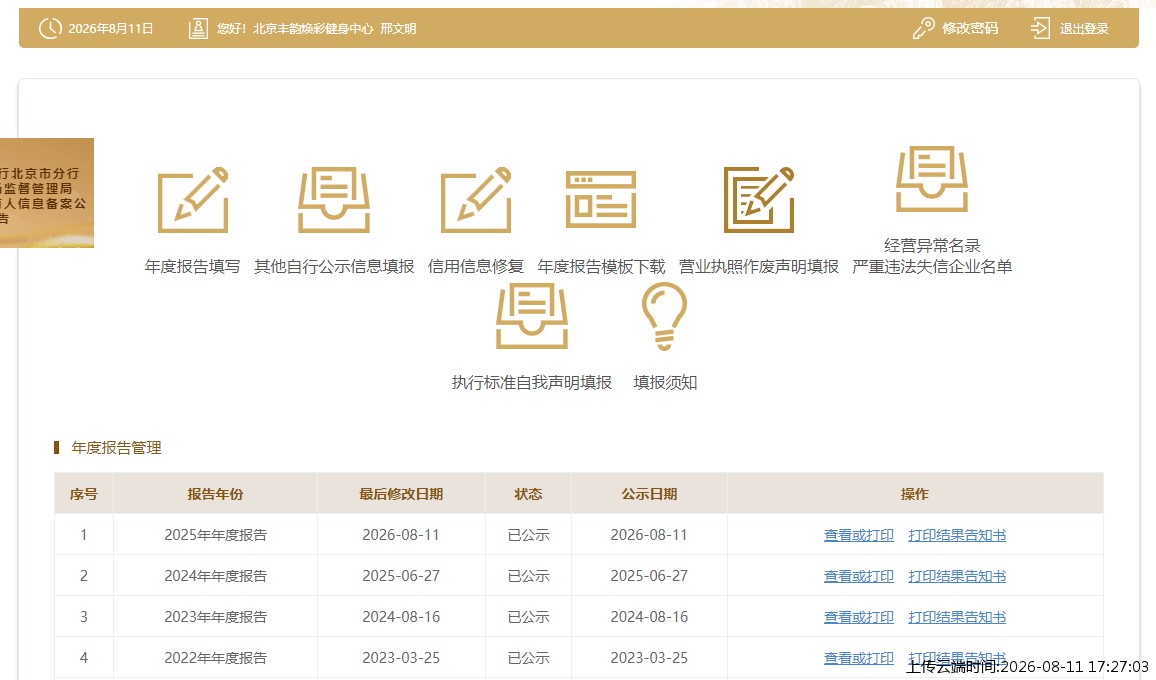1156x680 pixels.
Task: Click the 报告年份 column header
Action: 215,494
